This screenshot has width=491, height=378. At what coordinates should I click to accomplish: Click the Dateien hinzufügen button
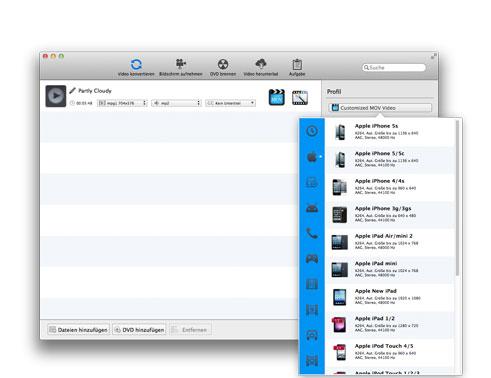tap(79, 330)
